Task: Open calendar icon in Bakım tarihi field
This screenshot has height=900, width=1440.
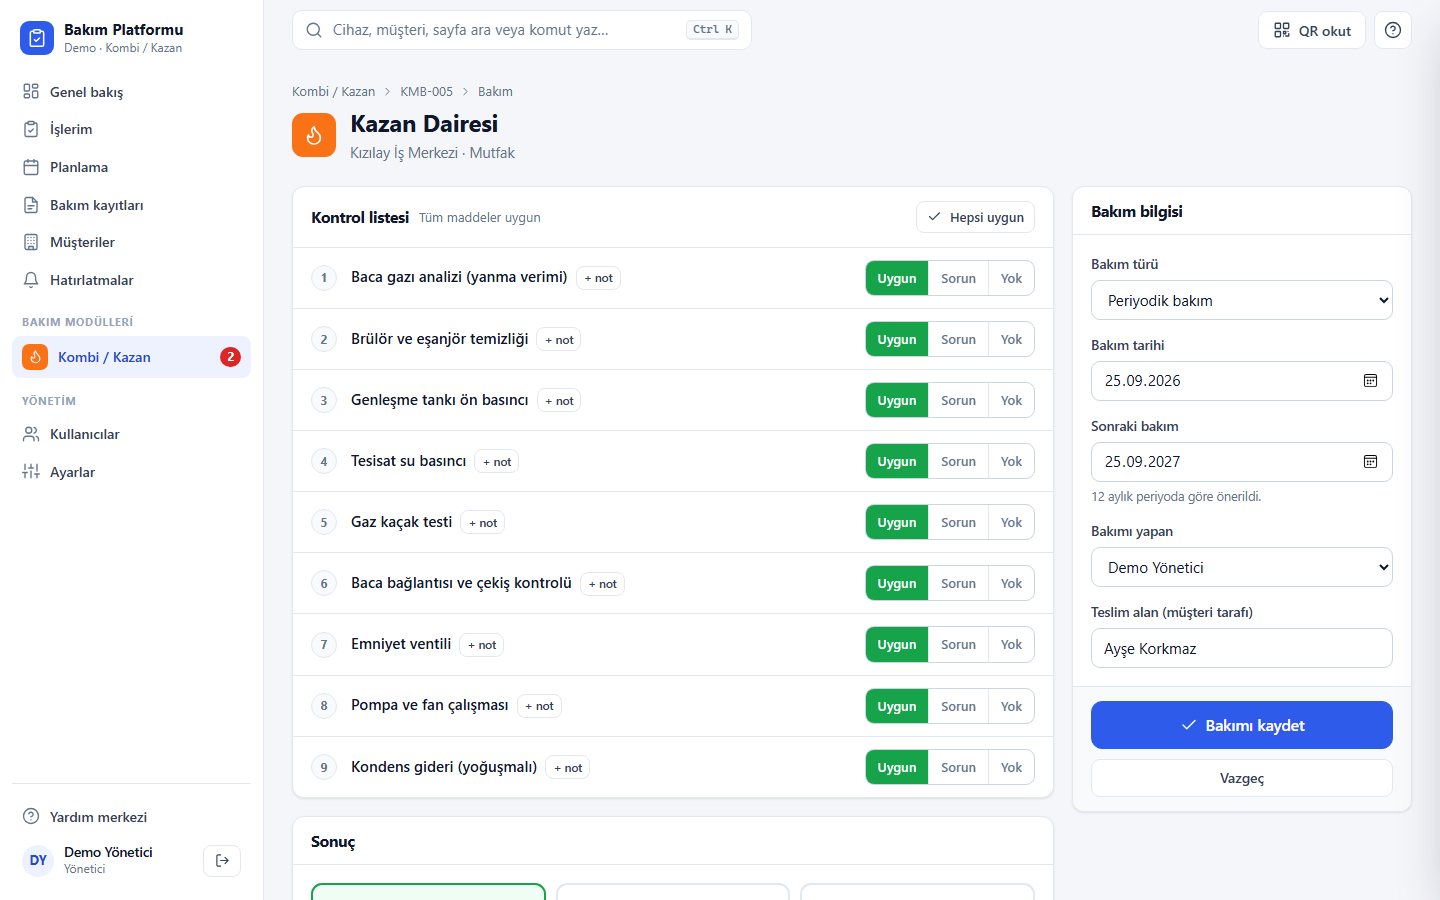Action: [x=1370, y=381]
